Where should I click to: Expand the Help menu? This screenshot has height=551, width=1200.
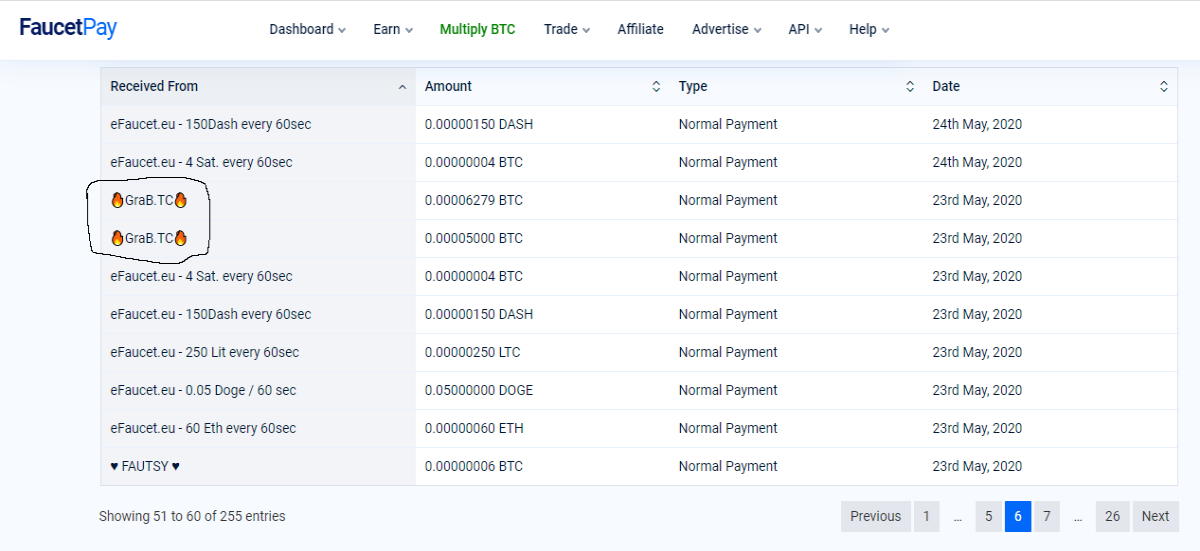[x=869, y=29]
